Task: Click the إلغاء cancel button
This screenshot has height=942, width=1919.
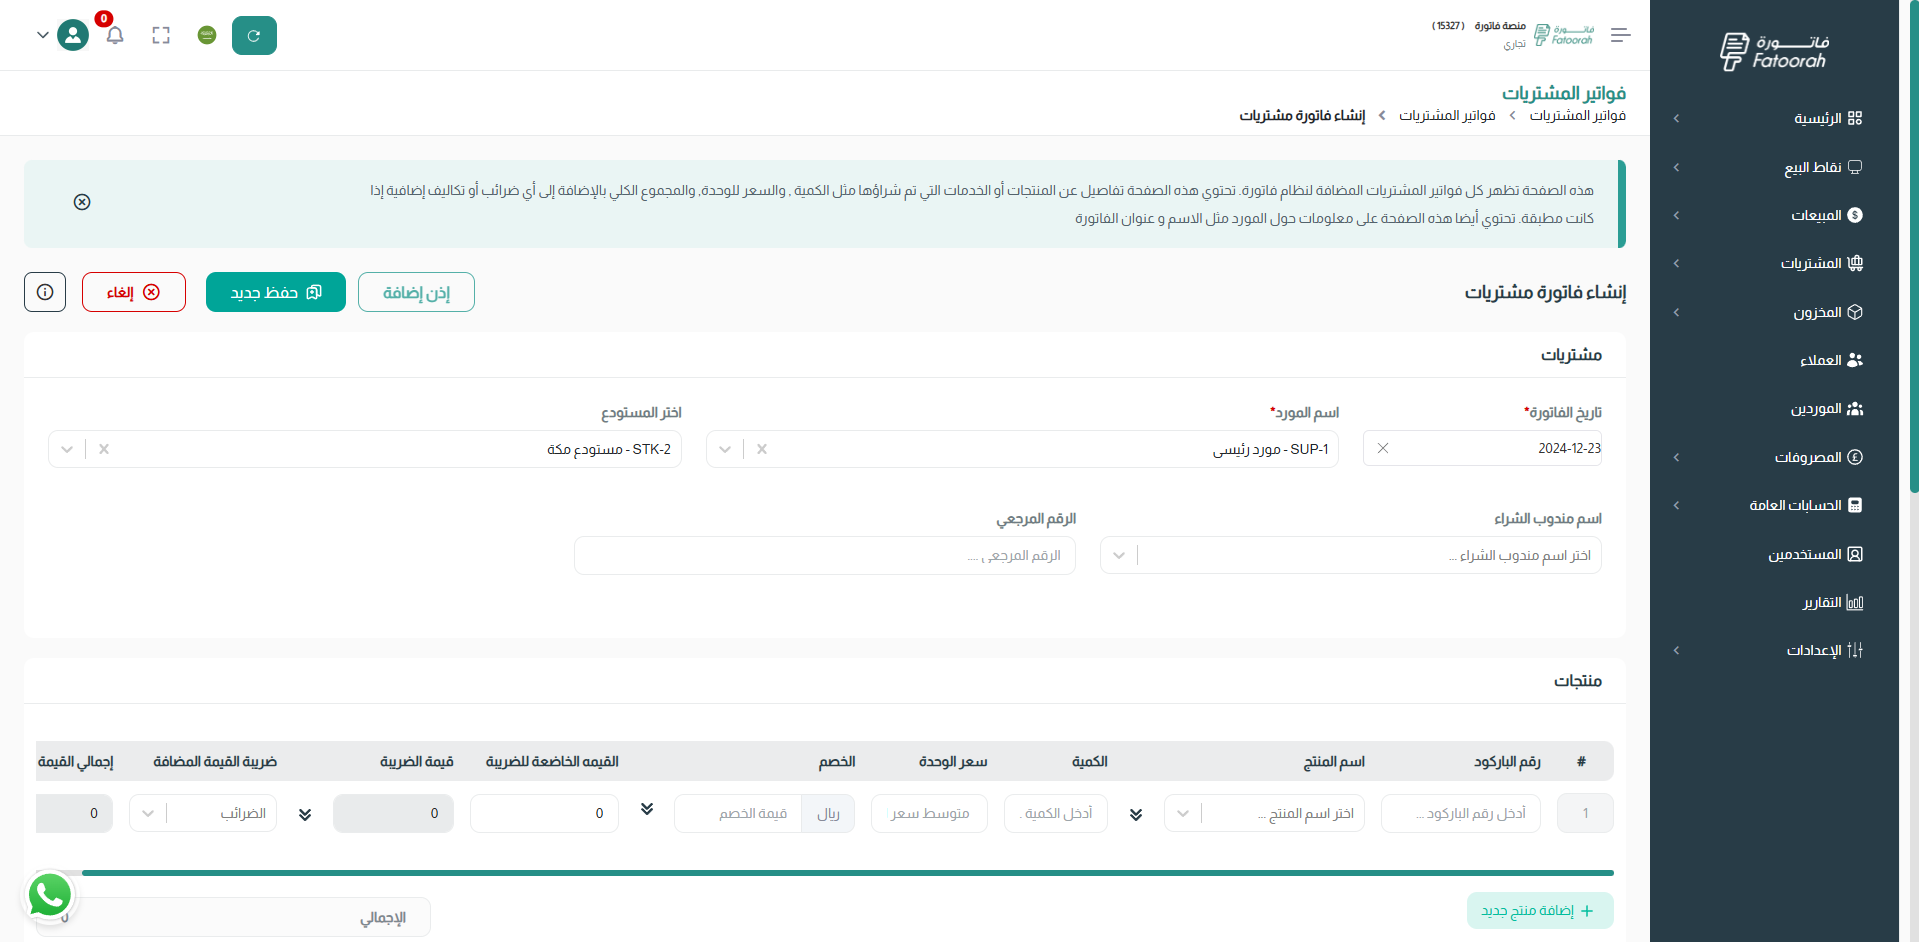Action: pyautogui.click(x=134, y=292)
